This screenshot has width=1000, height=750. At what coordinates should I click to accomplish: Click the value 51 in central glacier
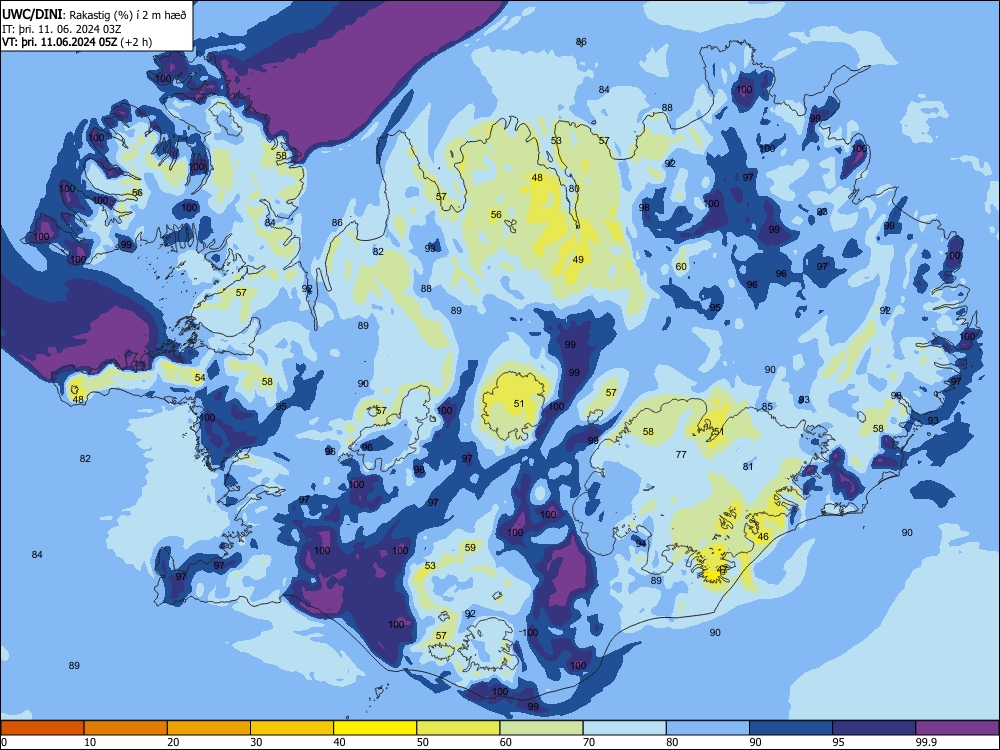click(x=519, y=404)
